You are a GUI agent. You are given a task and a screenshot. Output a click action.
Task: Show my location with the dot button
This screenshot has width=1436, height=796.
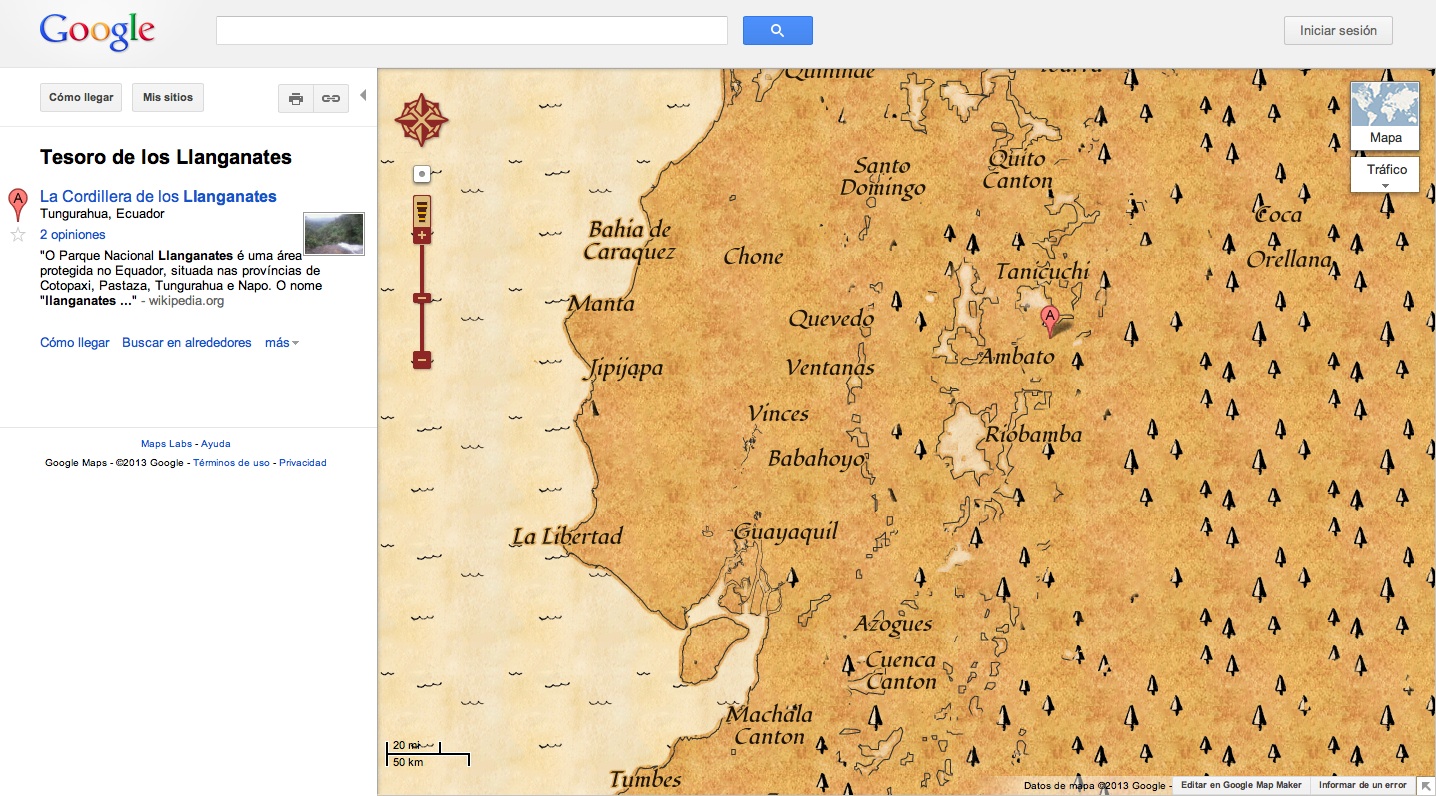coord(422,174)
